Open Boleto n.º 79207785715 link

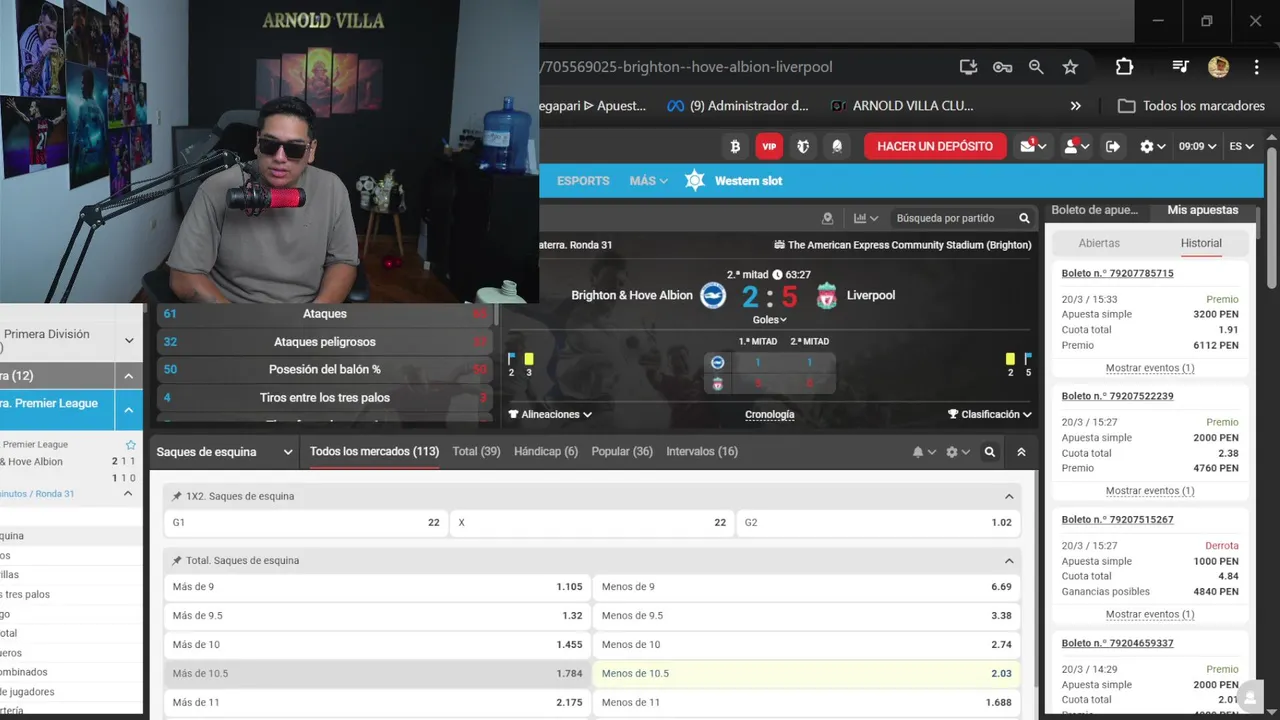[1118, 273]
